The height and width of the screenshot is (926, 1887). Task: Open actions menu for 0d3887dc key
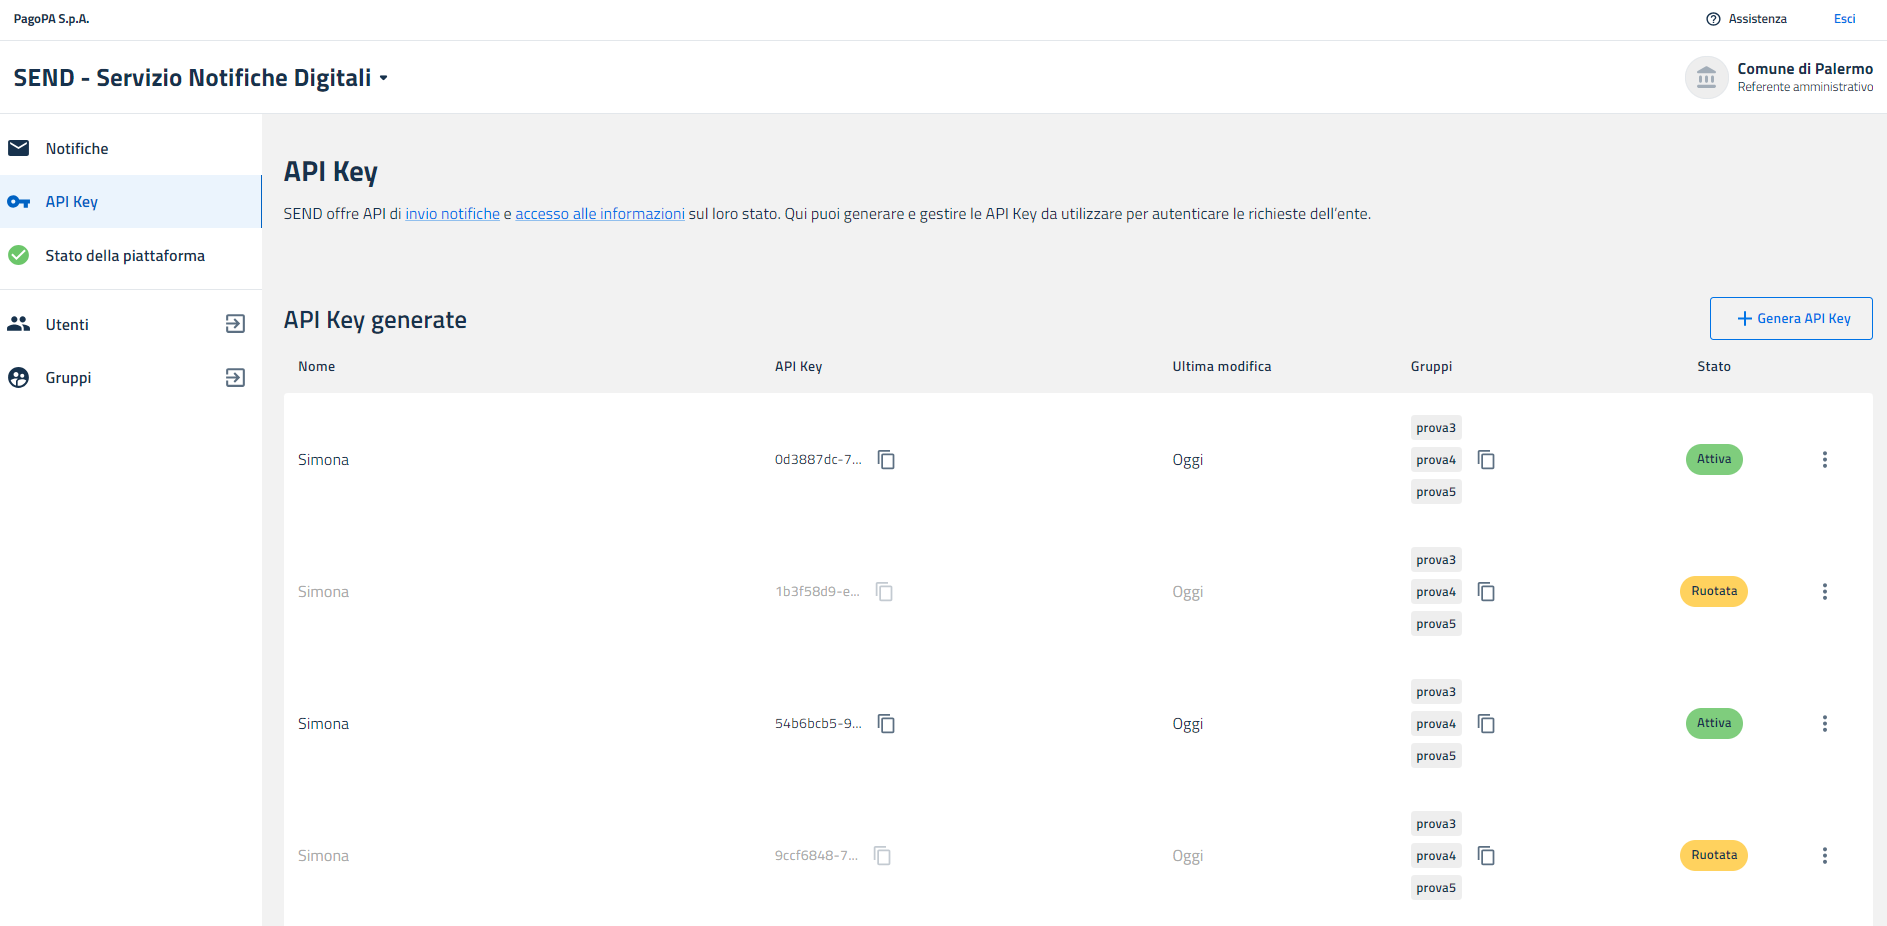(1824, 460)
